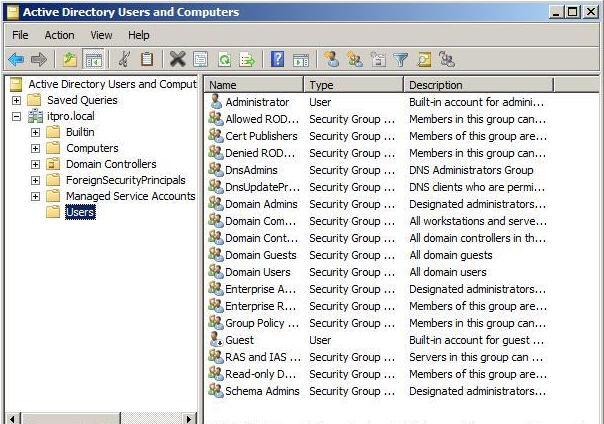Open the Help menu
Screen dimensions: 604x424
[x=139, y=35]
